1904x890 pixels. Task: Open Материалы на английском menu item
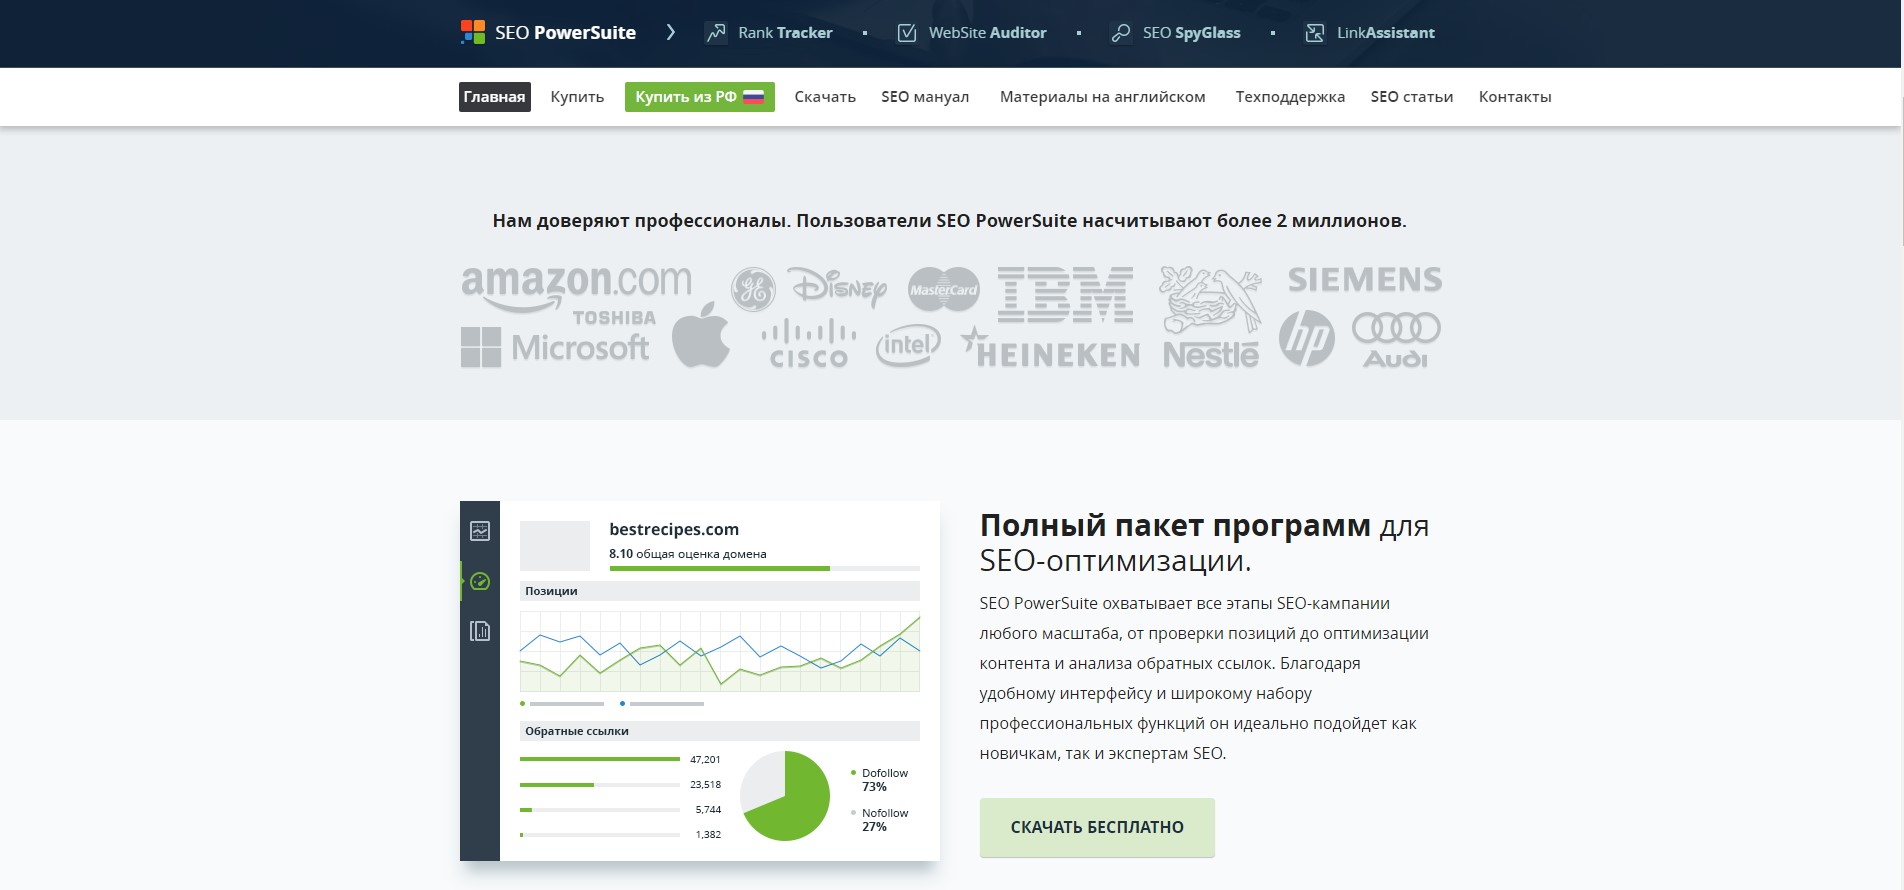pyautogui.click(x=1102, y=97)
